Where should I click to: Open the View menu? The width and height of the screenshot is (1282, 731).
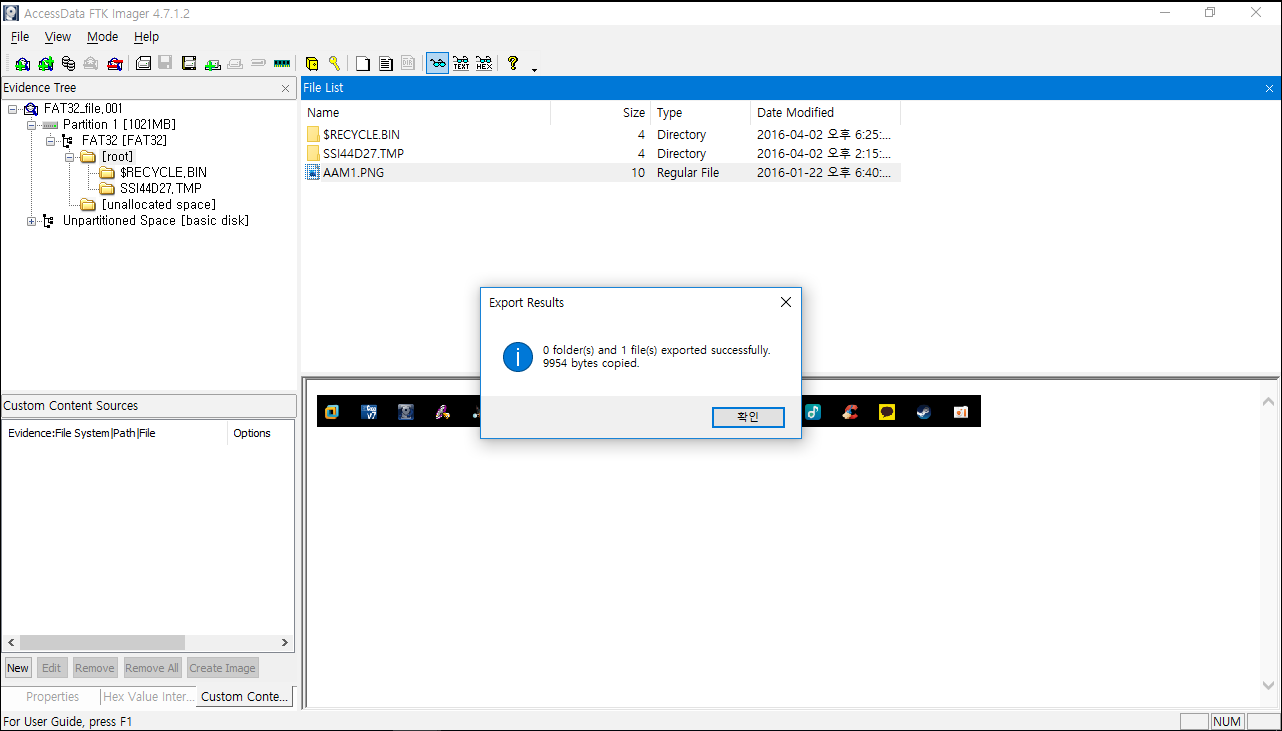pyautogui.click(x=58, y=37)
